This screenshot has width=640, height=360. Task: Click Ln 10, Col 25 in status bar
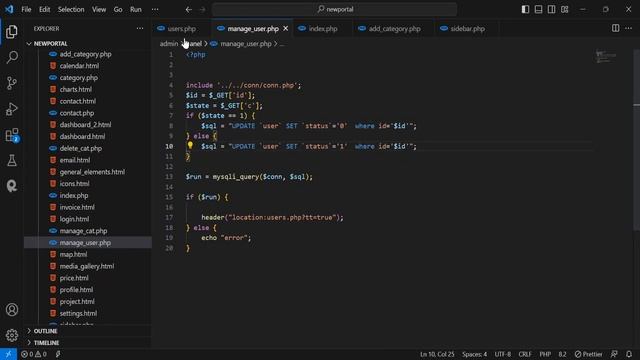pos(437,354)
